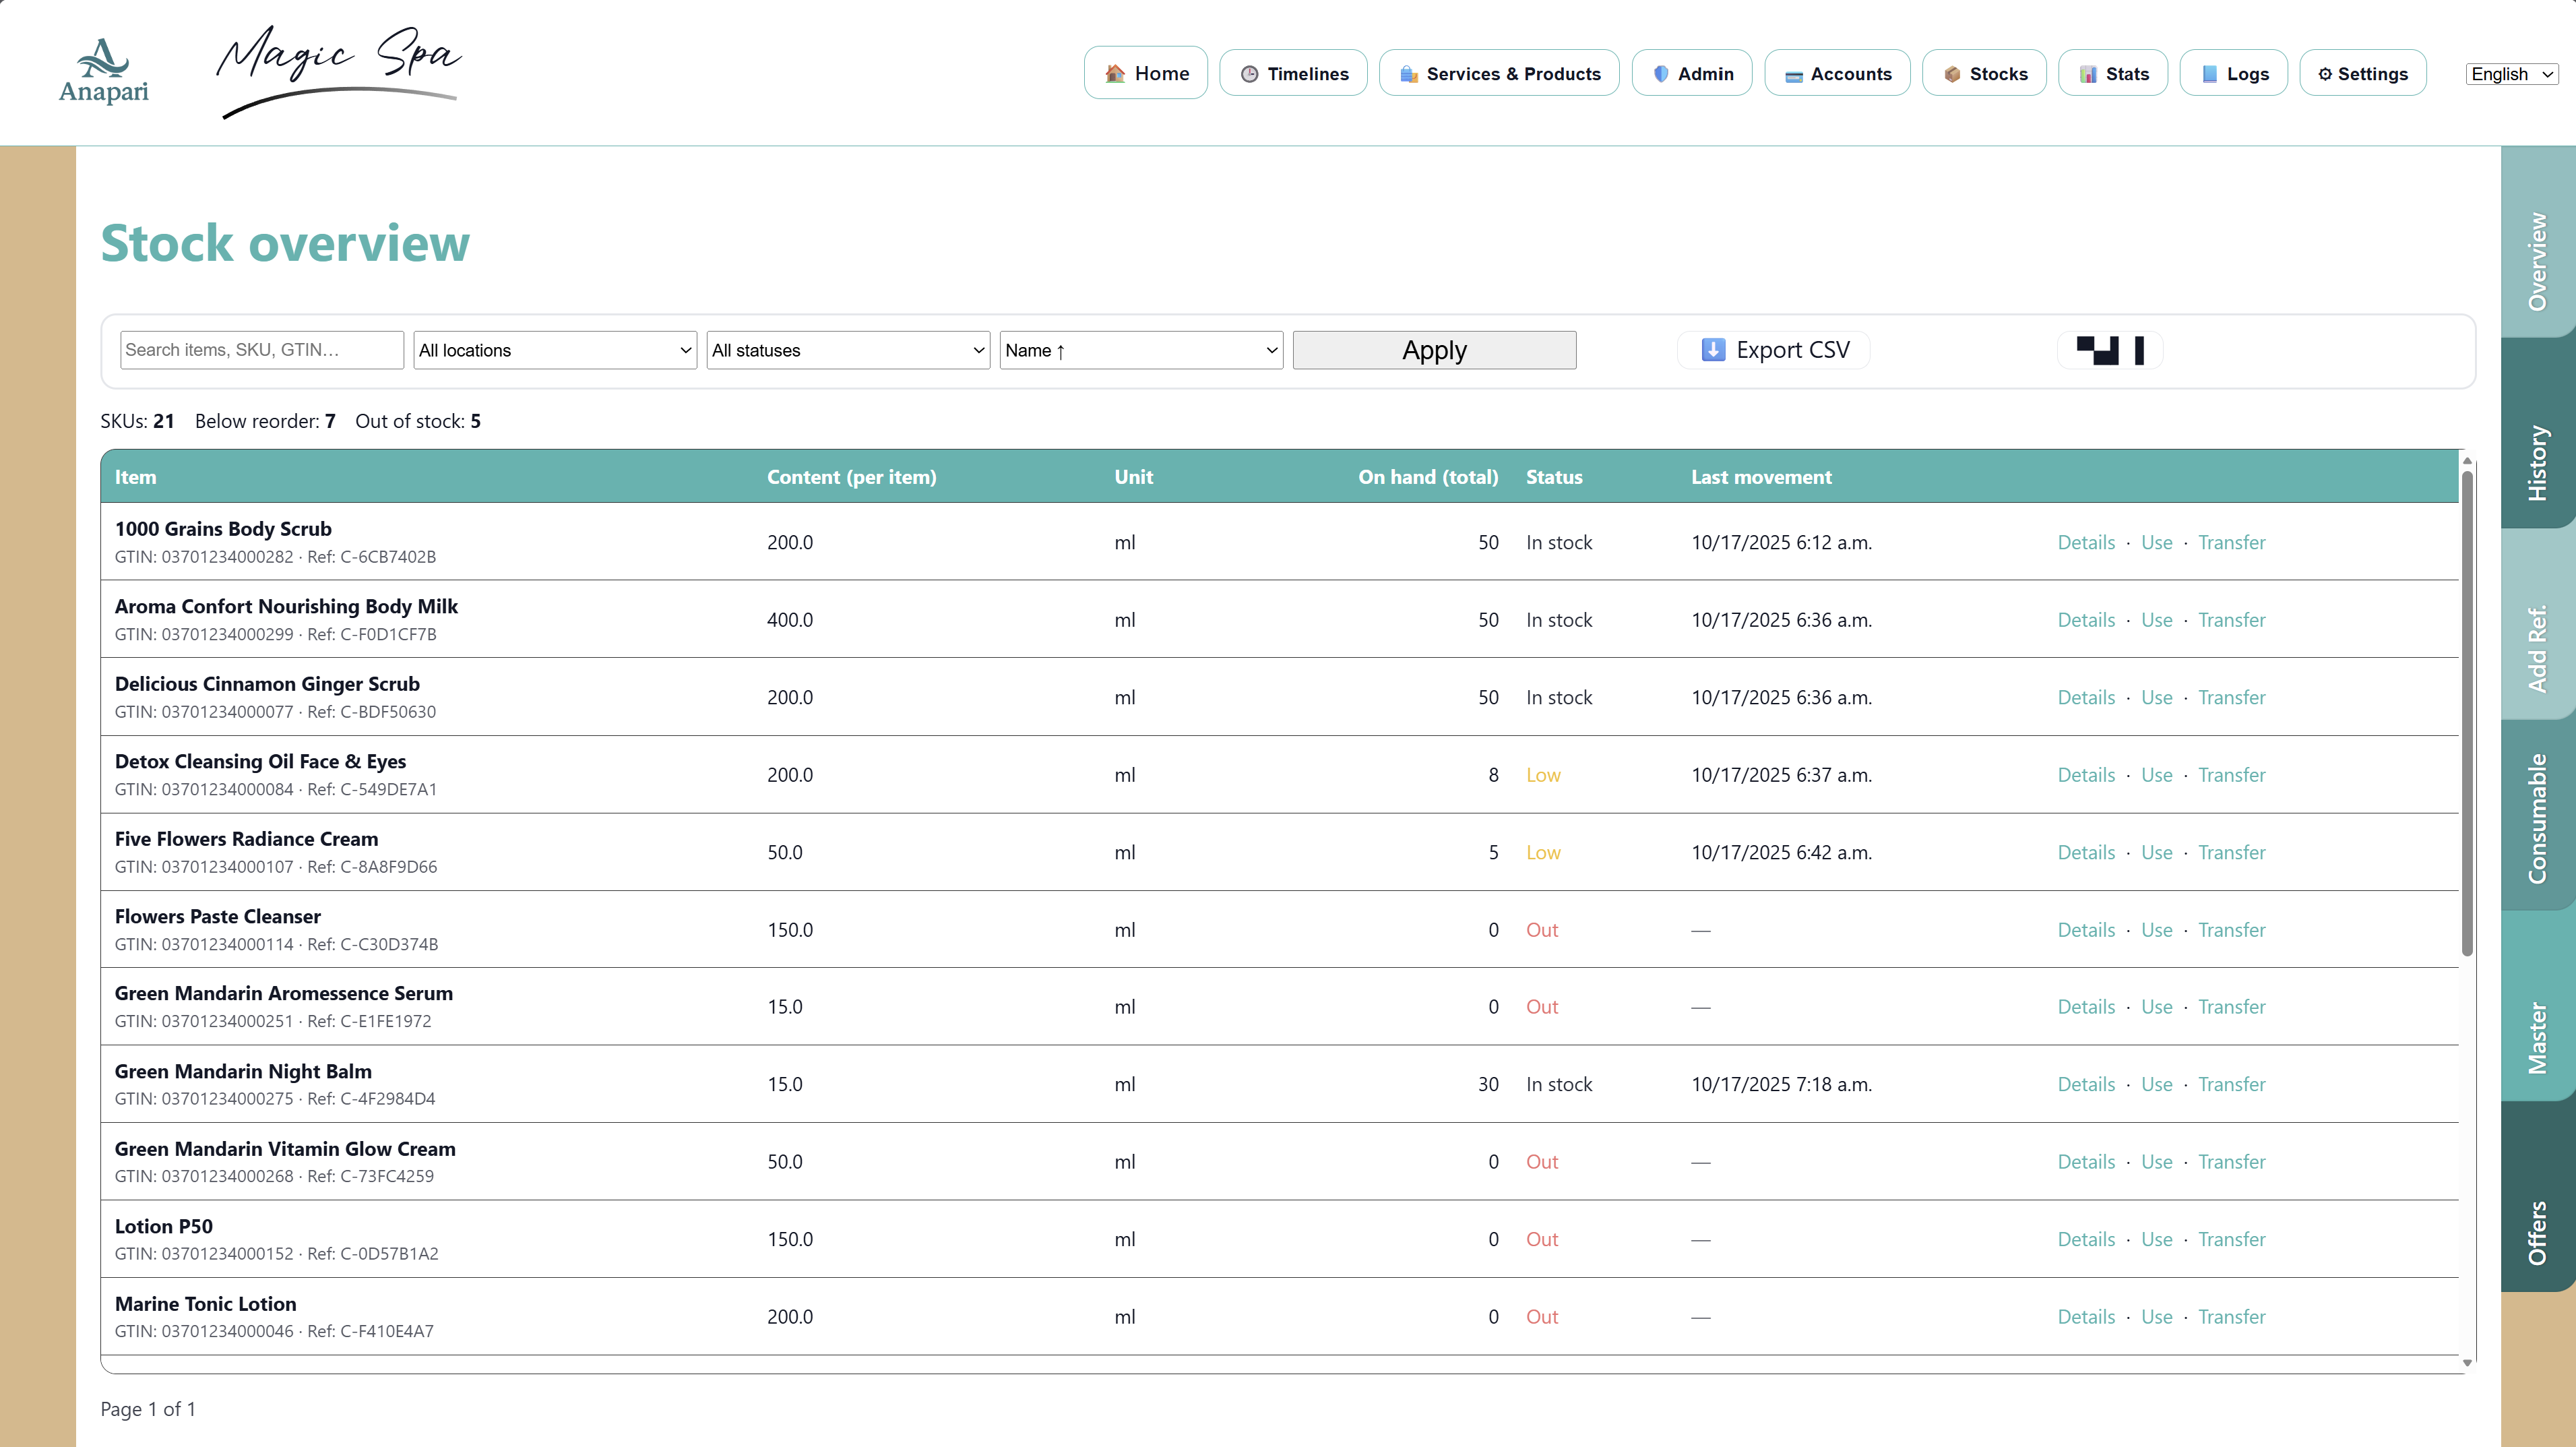Click the Timelines clock icon
The image size is (2576, 1447).
1249,74
